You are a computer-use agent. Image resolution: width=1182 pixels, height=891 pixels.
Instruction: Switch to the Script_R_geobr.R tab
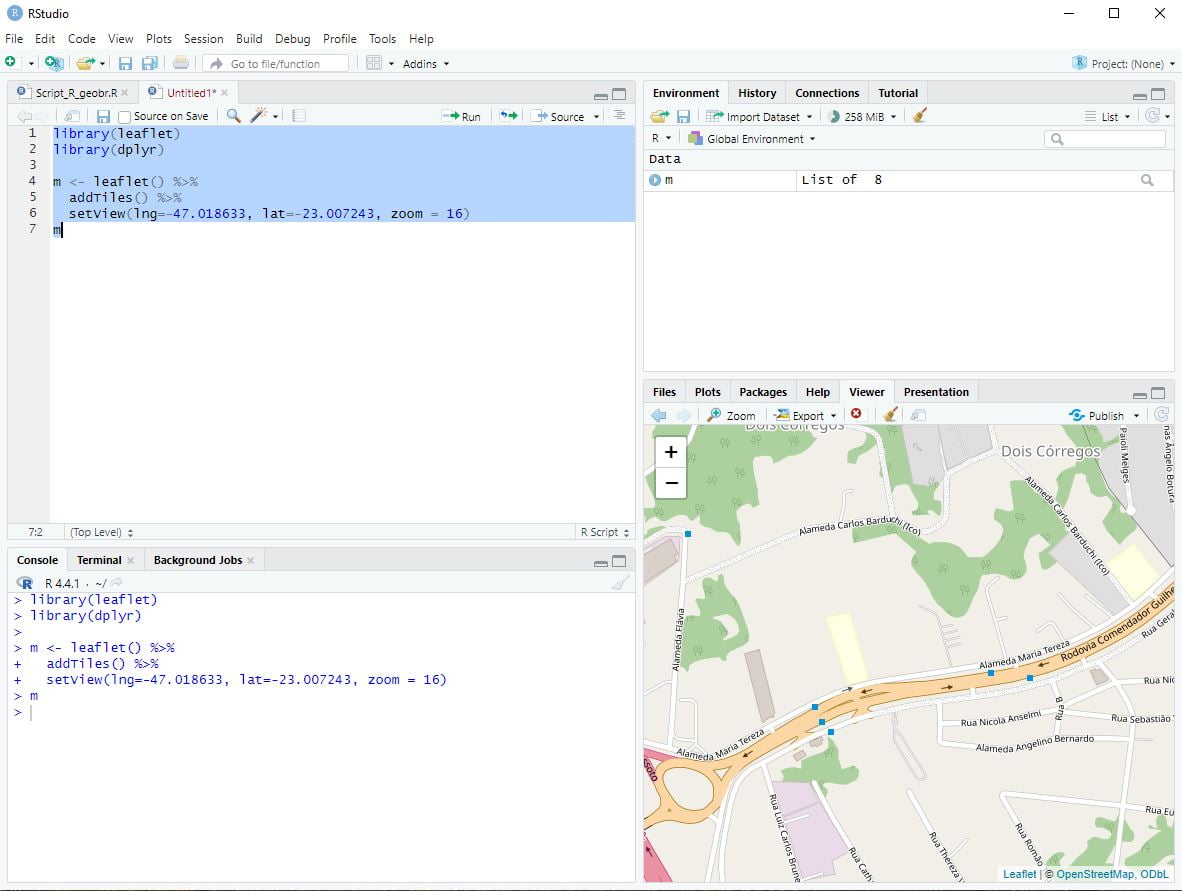(76, 93)
